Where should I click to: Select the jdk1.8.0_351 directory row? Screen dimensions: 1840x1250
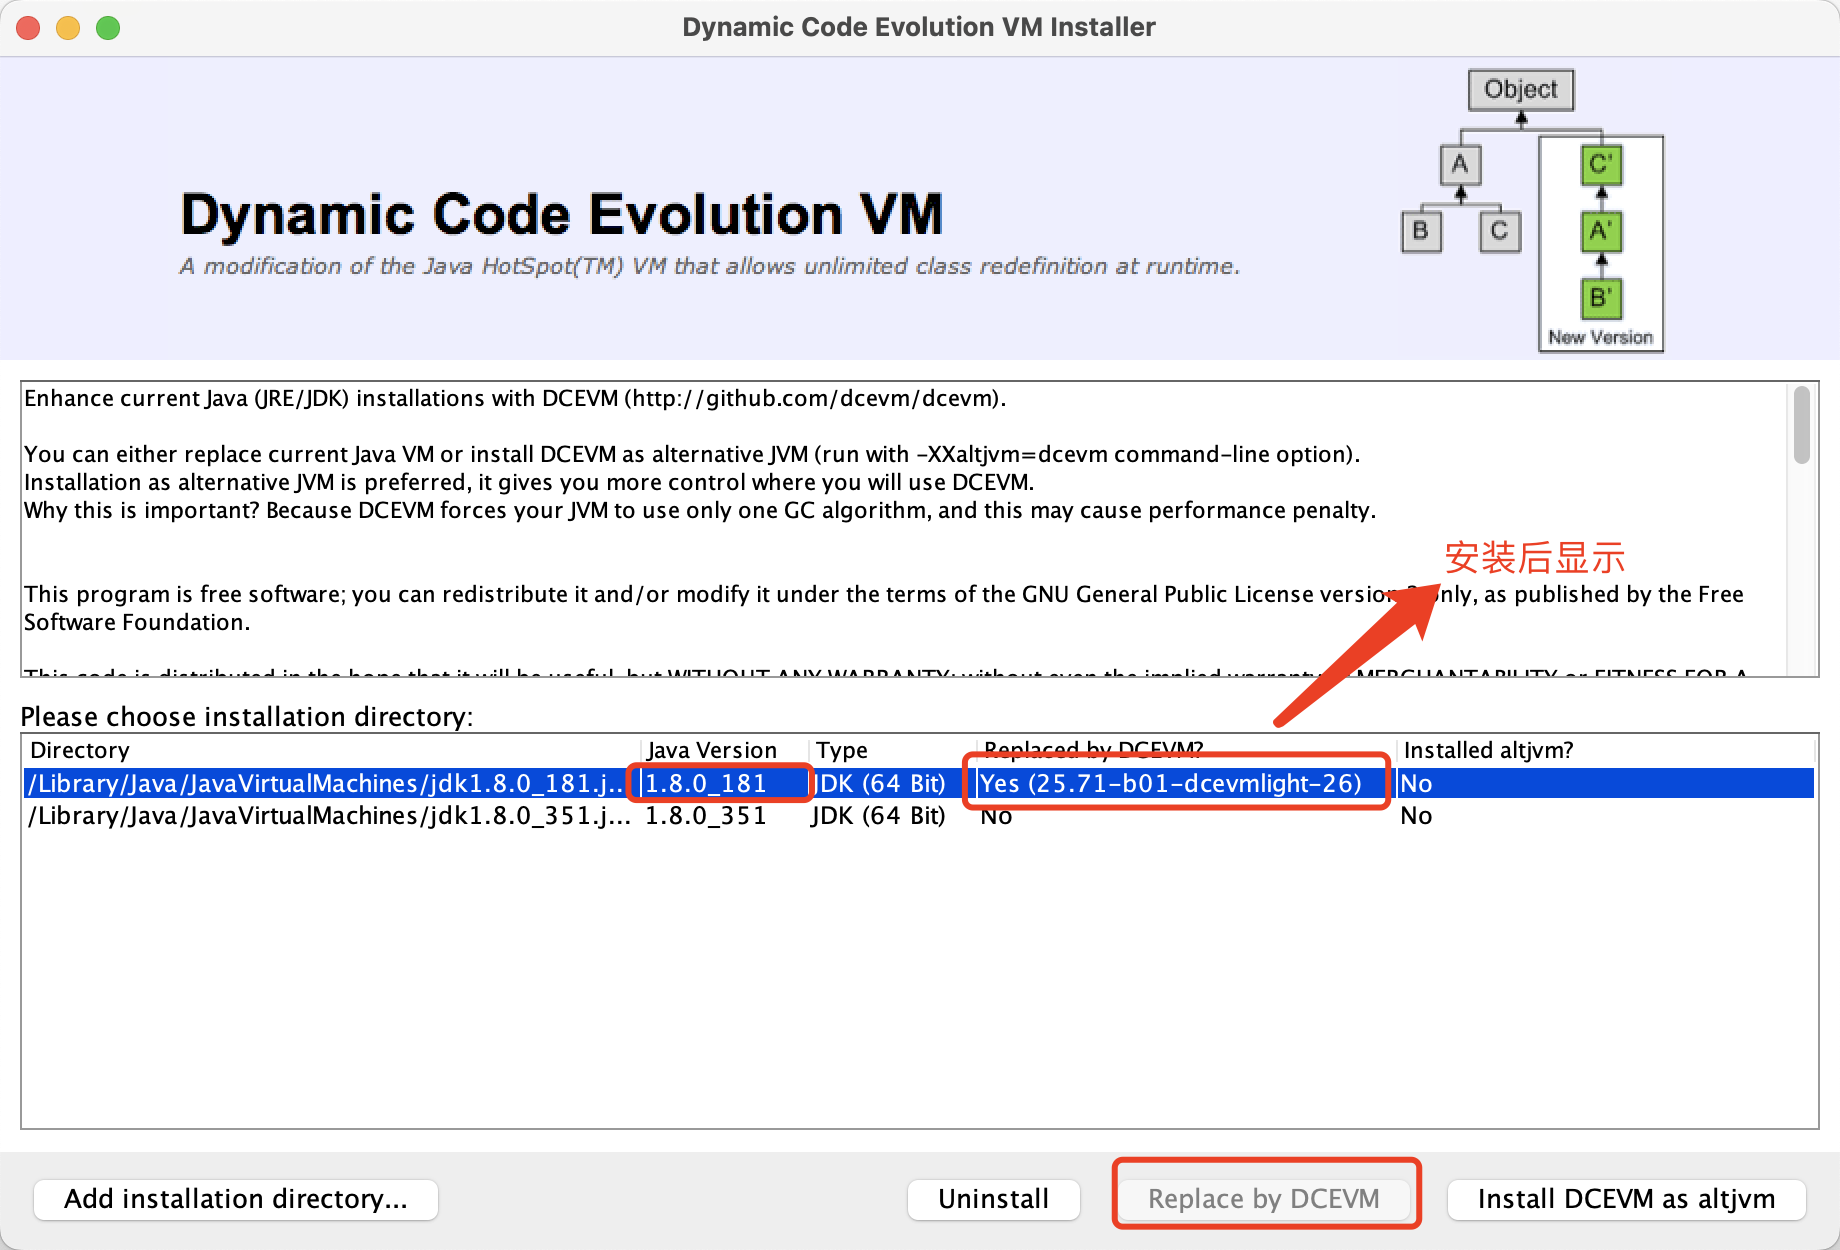pos(328,816)
